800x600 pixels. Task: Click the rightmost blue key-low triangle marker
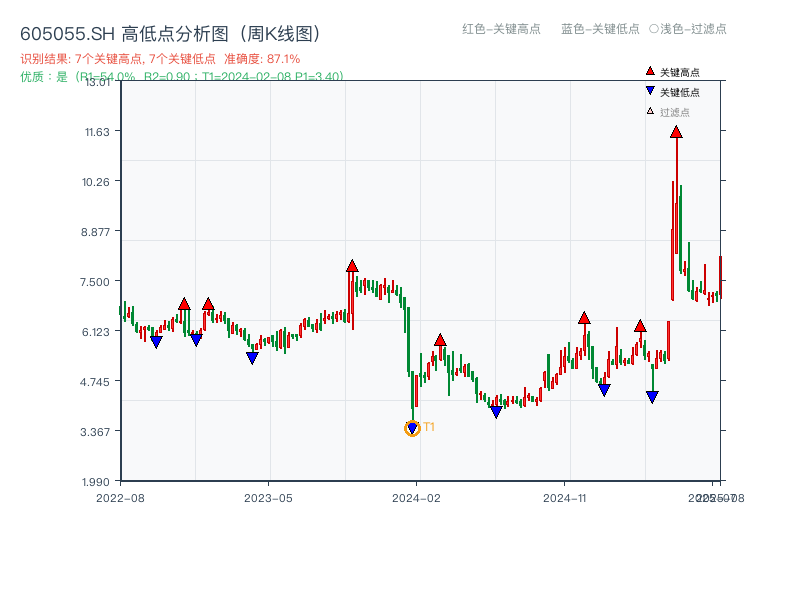(x=652, y=397)
